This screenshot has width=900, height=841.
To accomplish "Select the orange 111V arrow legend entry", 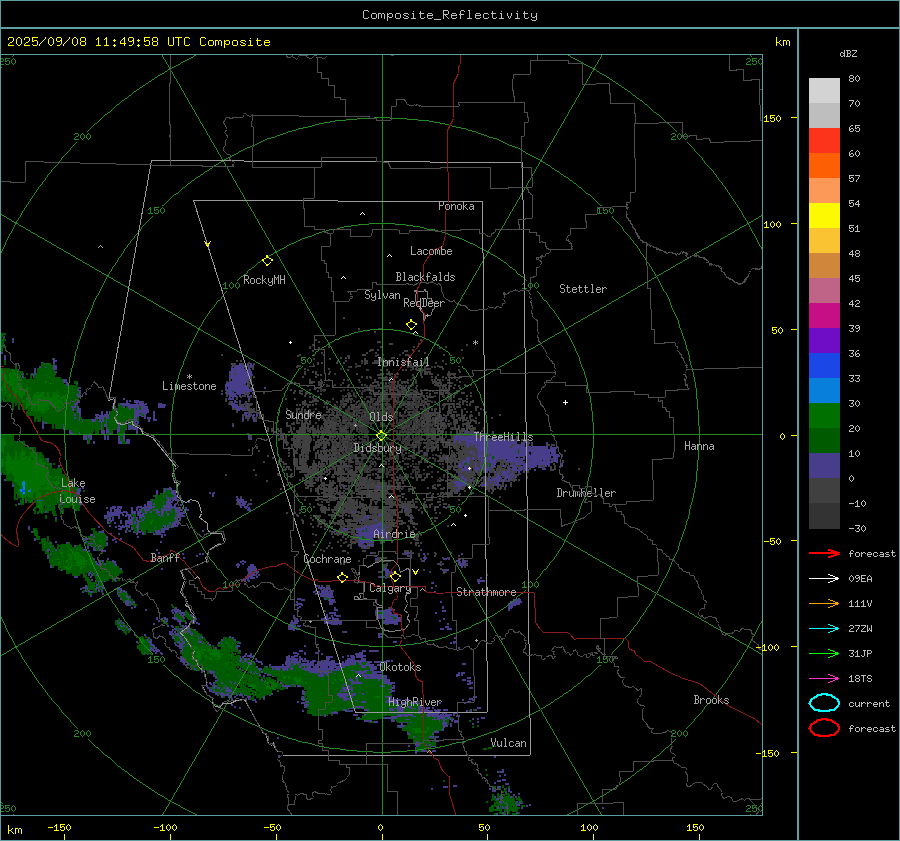I will (x=824, y=603).
